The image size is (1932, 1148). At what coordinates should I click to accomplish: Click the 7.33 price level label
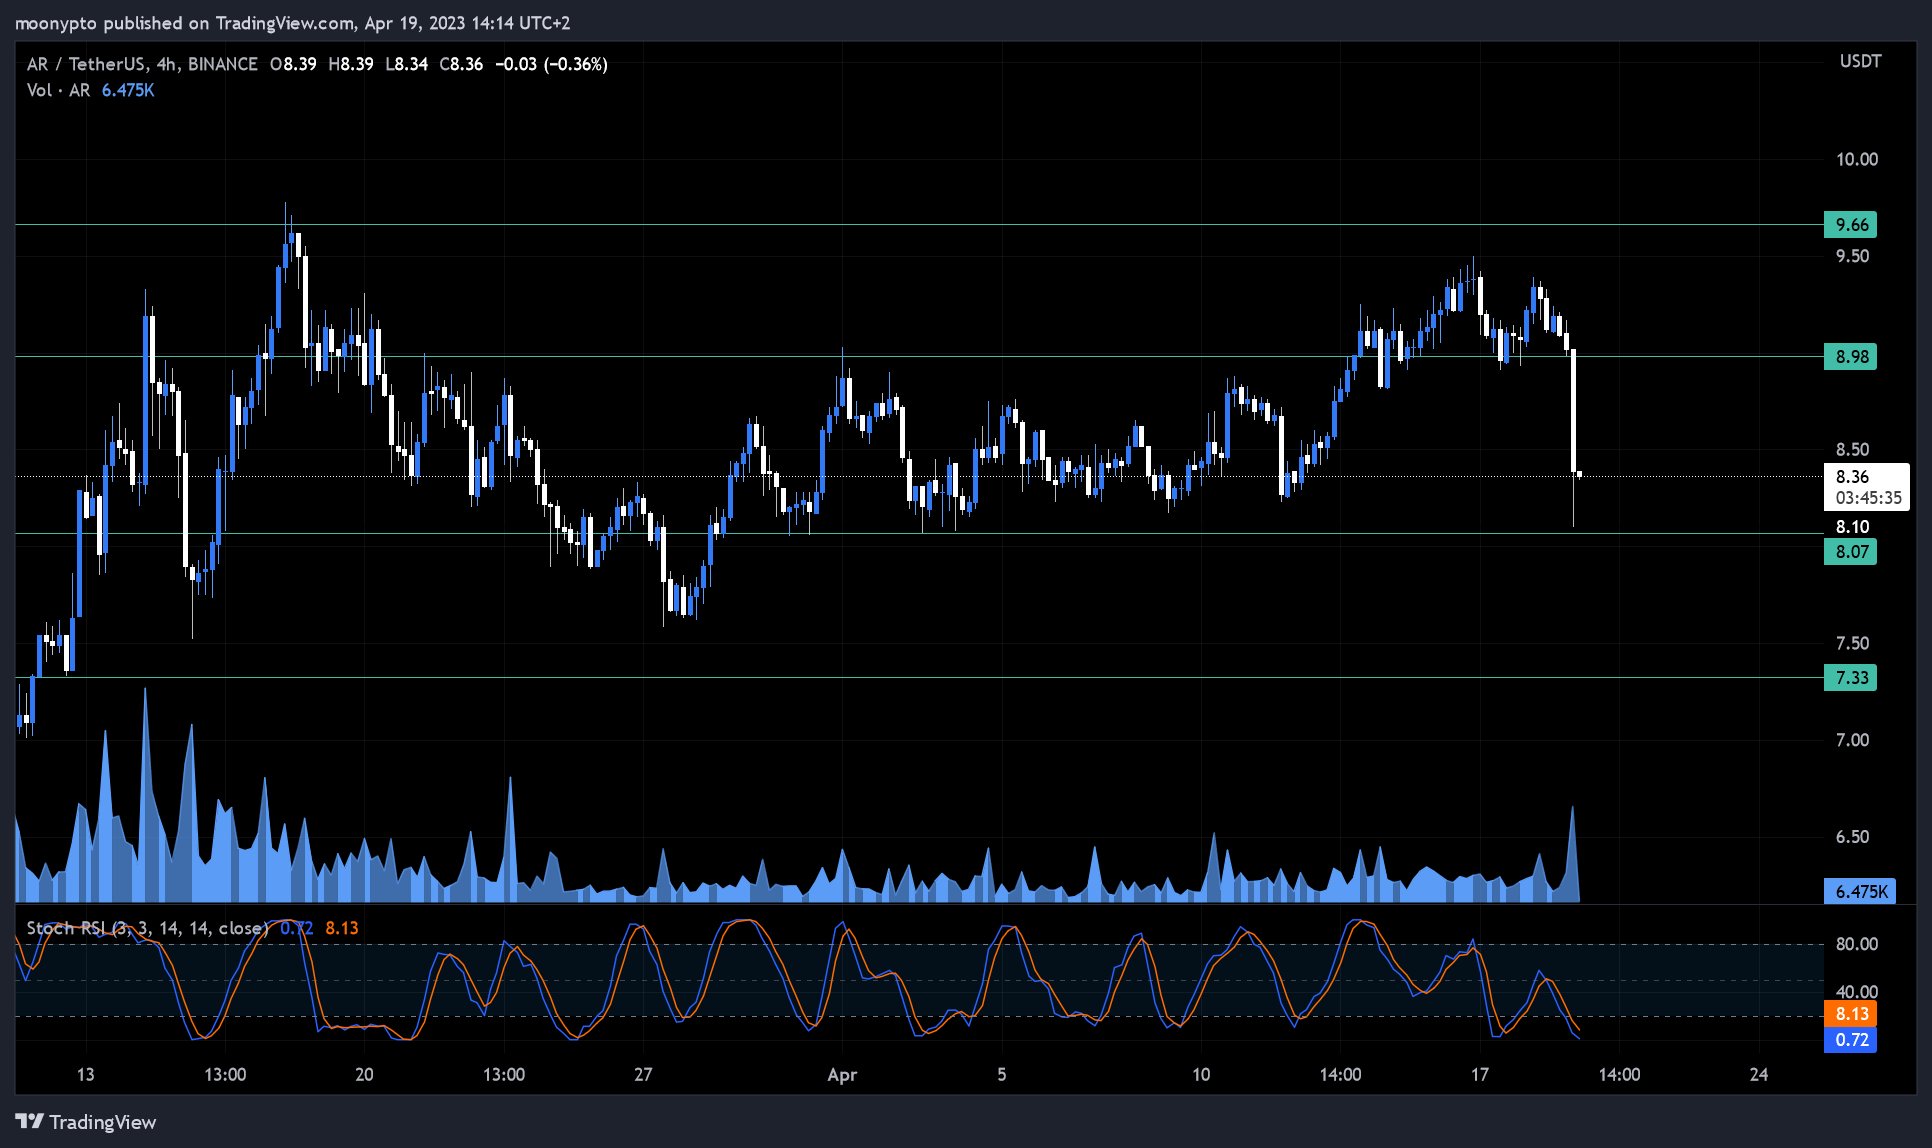click(1851, 678)
